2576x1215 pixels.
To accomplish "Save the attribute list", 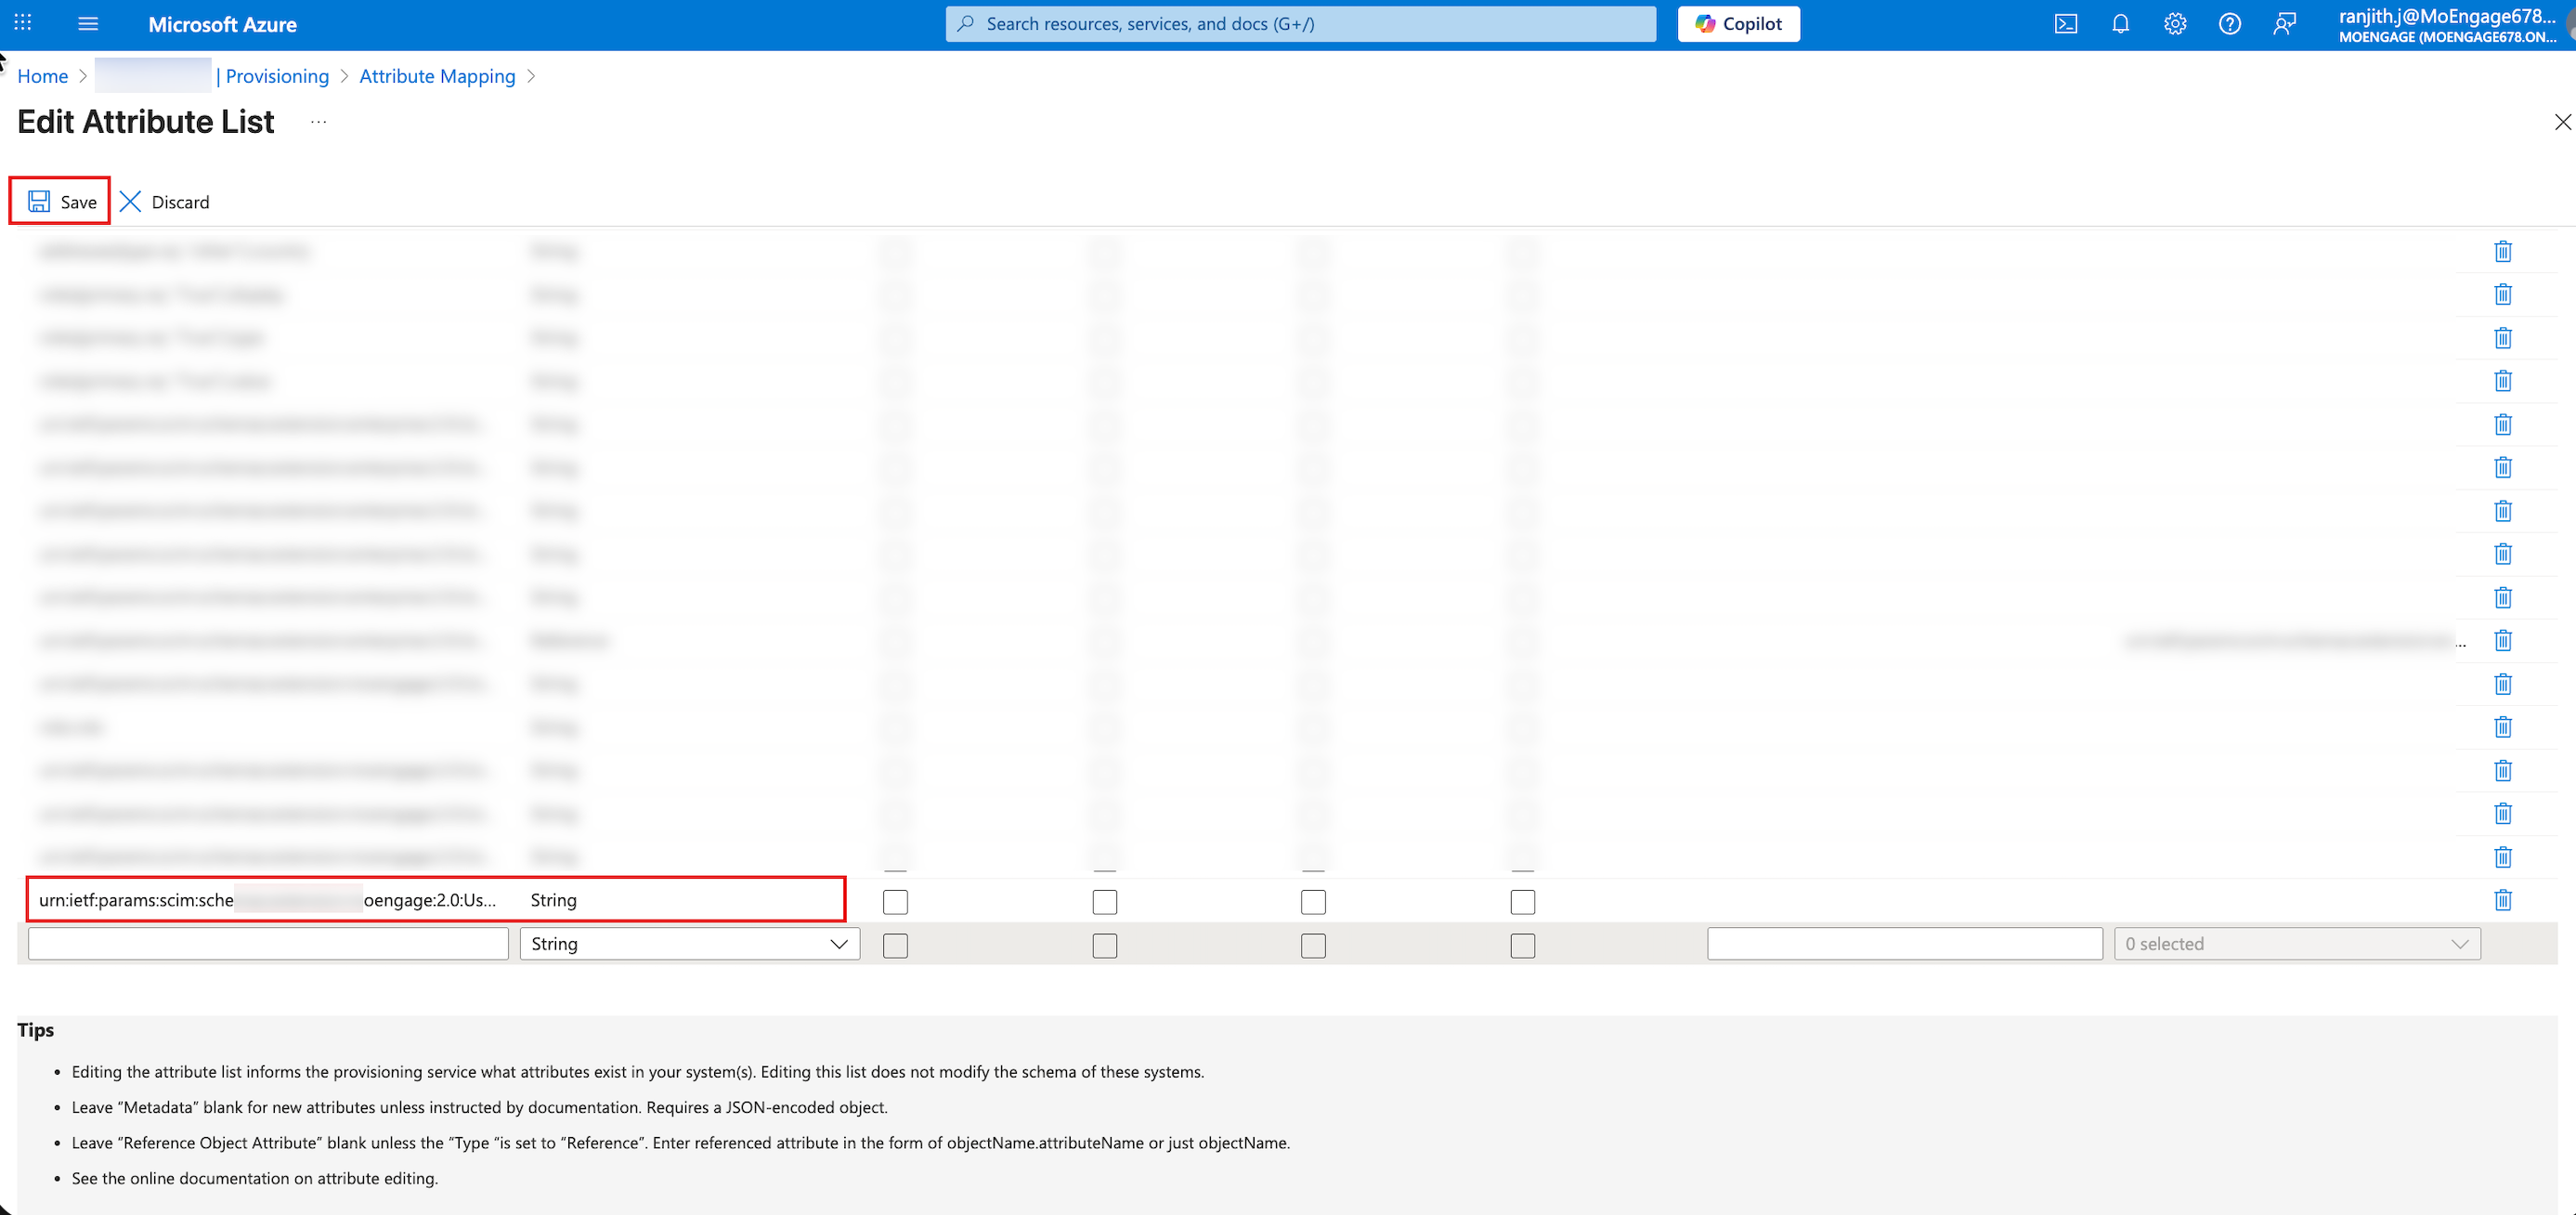I will pyautogui.click(x=61, y=202).
